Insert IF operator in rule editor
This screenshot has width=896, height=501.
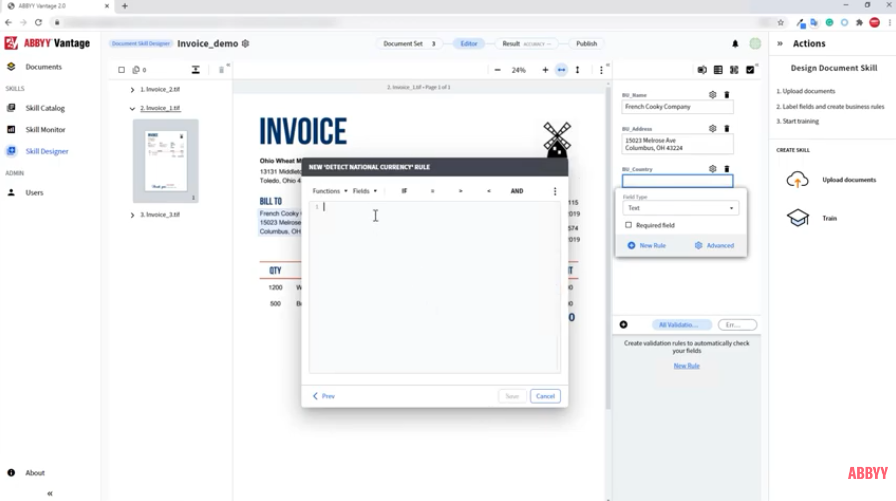point(404,191)
